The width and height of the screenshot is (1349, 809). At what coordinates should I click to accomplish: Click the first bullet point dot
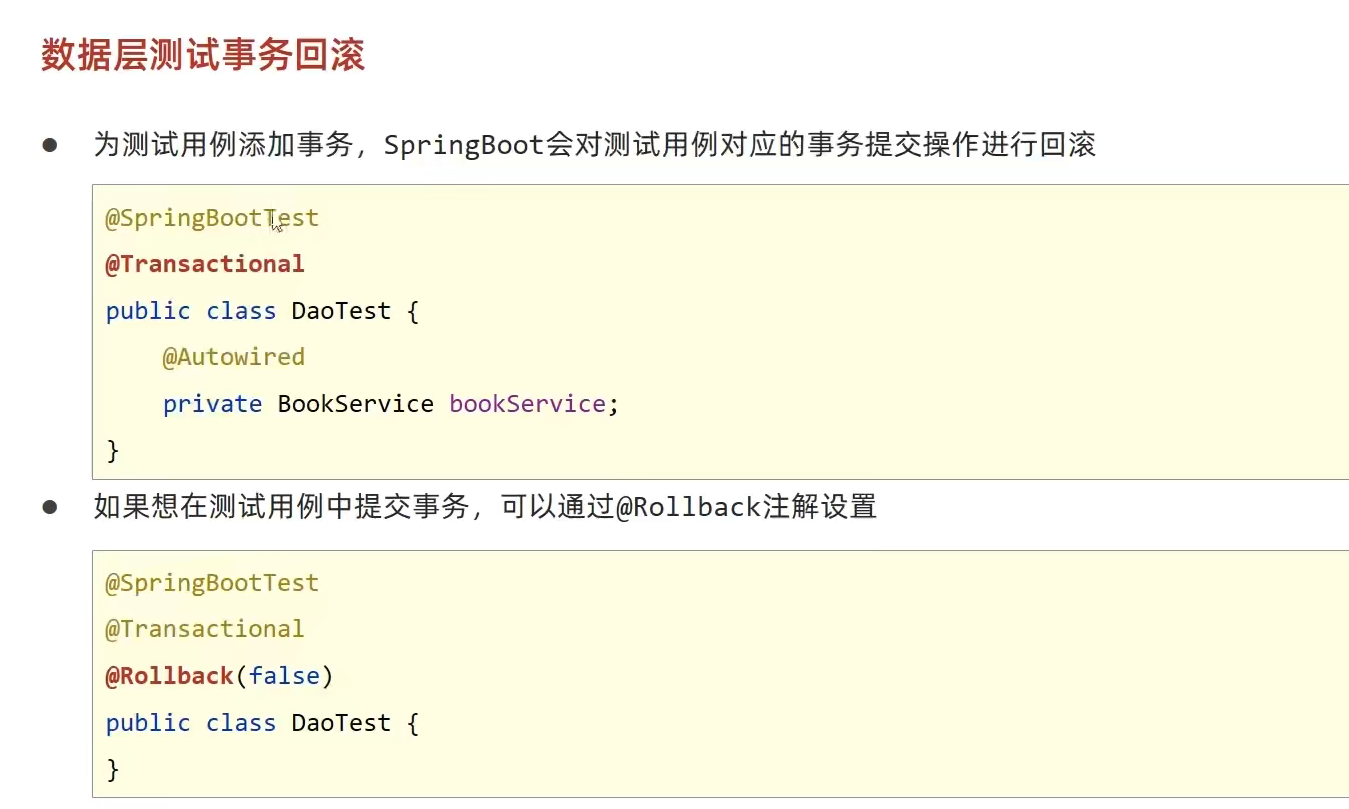point(50,145)
